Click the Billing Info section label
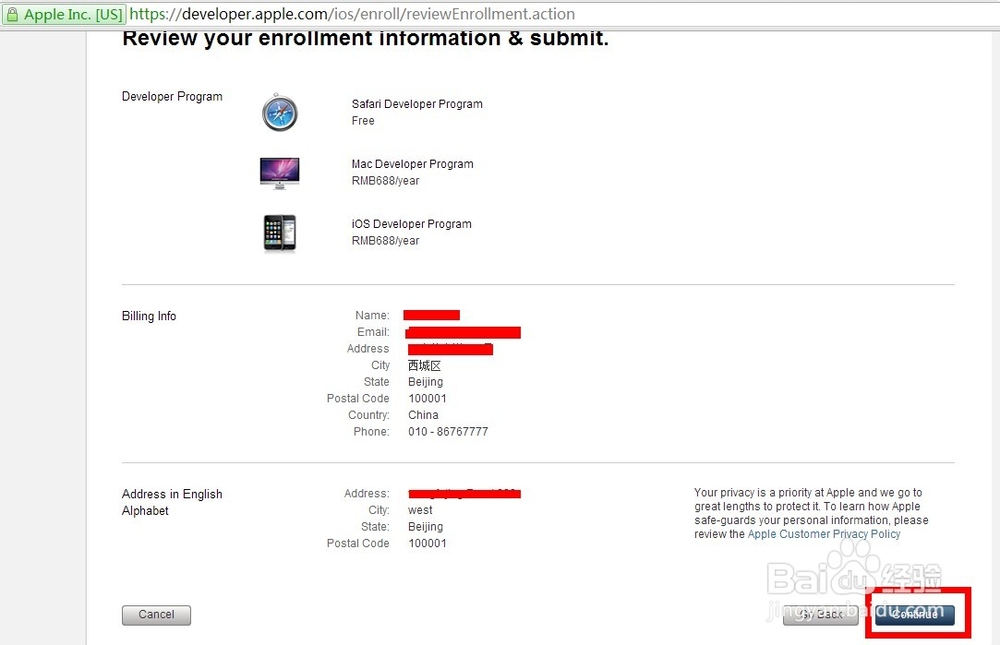 [x=149, y=316]
